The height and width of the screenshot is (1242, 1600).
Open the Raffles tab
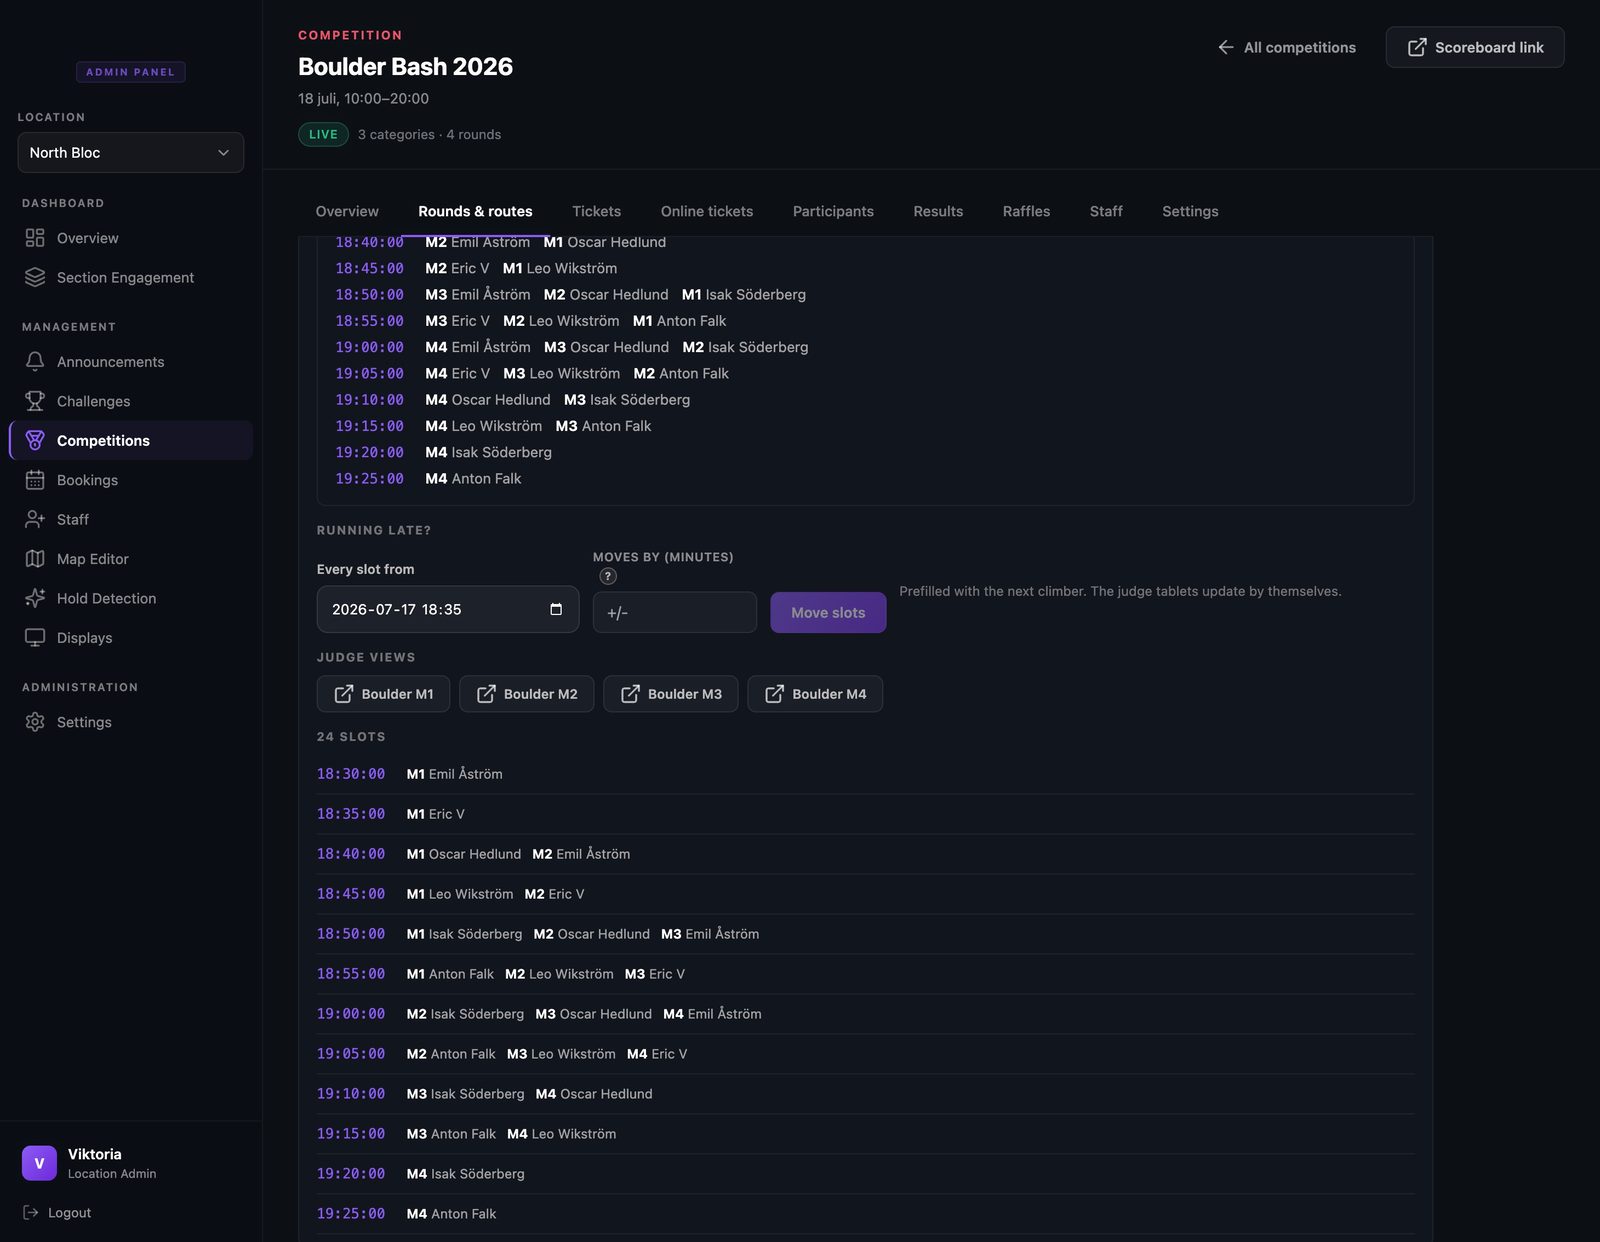(x=1026, y=211)
